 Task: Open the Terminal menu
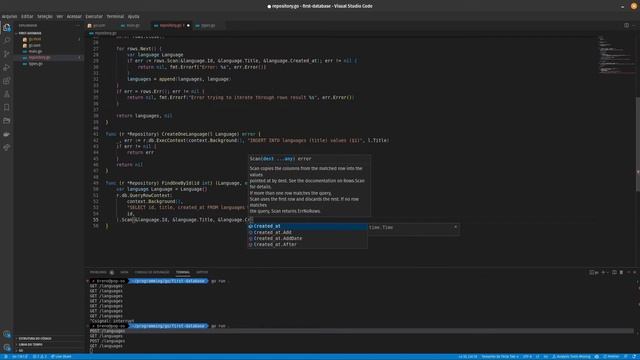(115, 16)
